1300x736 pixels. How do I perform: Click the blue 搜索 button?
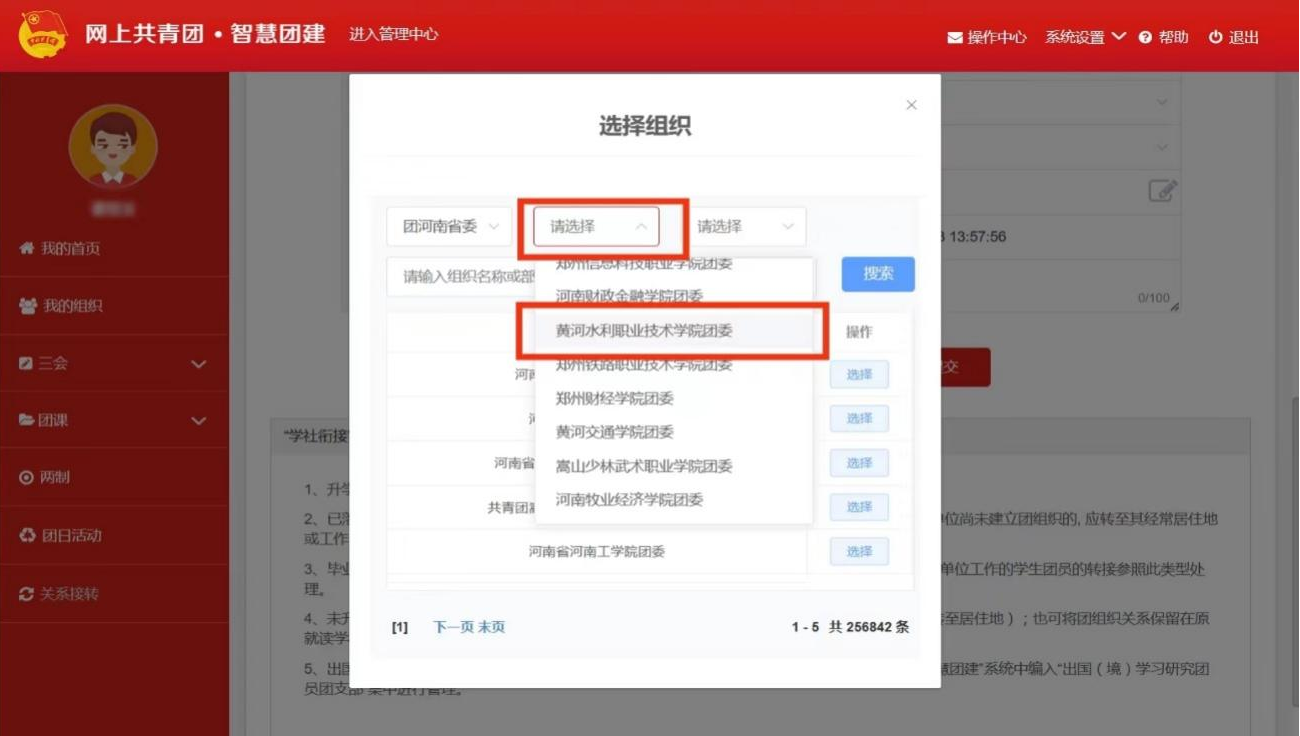878,274
